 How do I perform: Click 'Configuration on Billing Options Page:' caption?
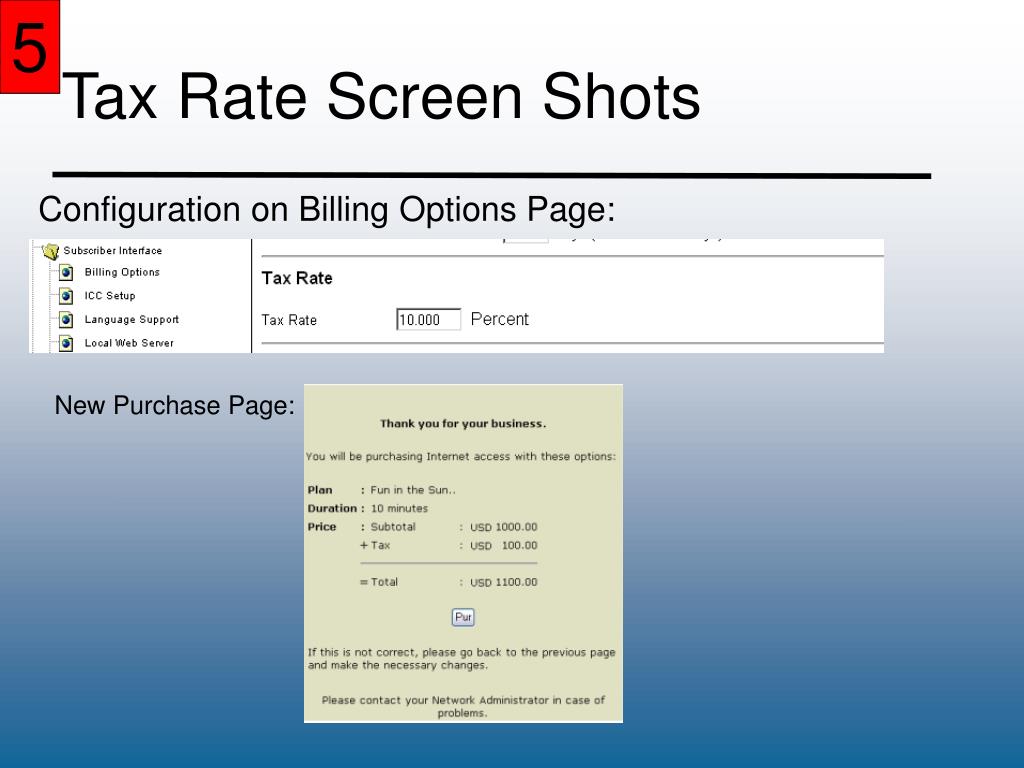(x=327, y=210)
